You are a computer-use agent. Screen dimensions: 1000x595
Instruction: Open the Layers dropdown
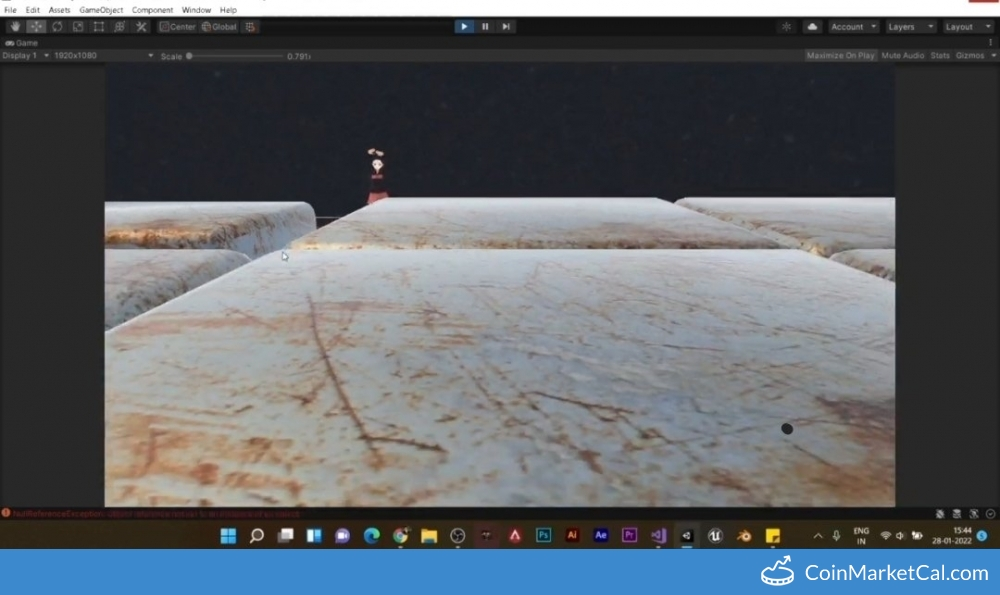tap(910, 27)
